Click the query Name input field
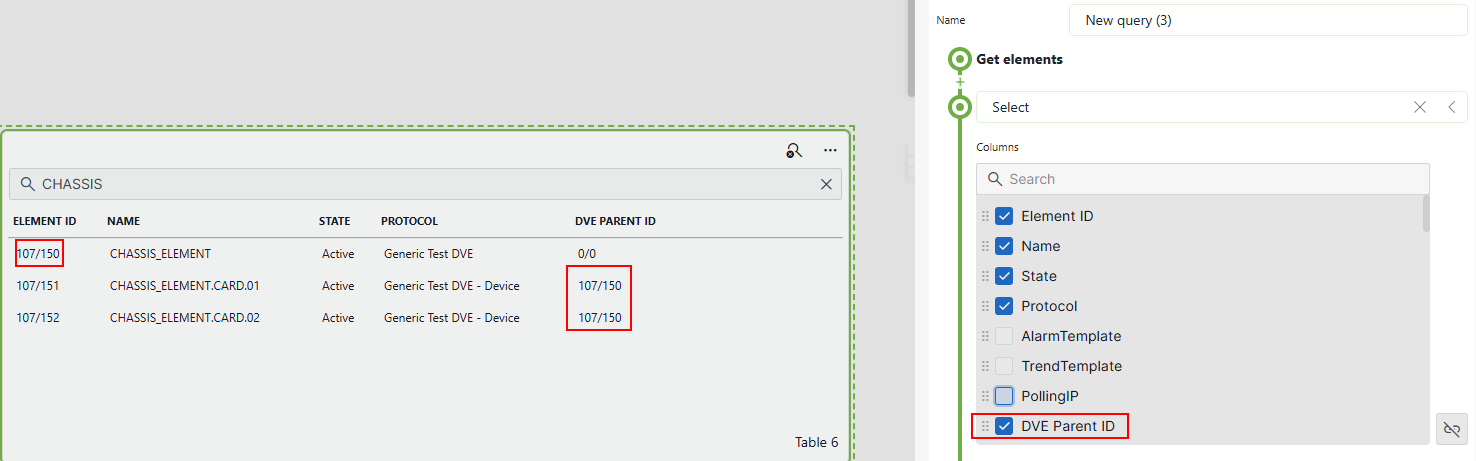1476x461 pixels. coord(1267,20)
